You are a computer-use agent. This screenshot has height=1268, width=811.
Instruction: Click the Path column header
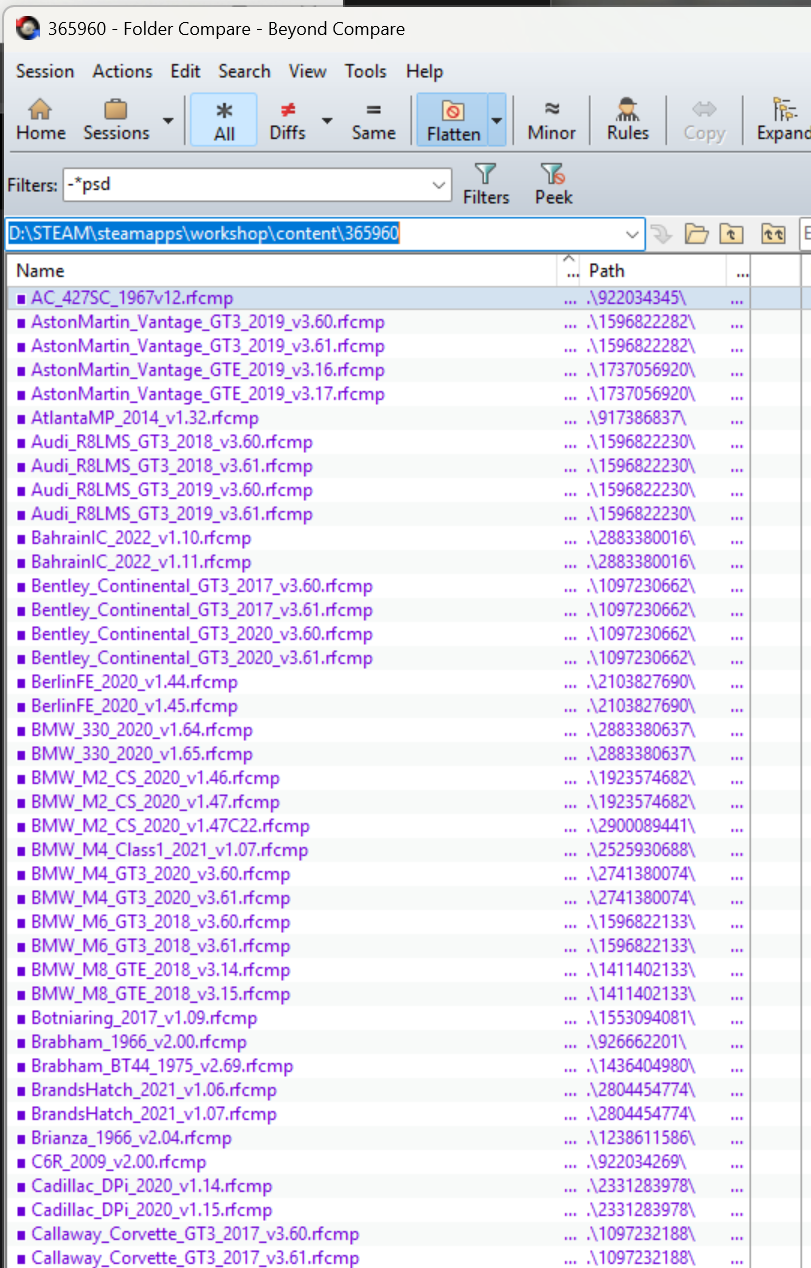654,271
